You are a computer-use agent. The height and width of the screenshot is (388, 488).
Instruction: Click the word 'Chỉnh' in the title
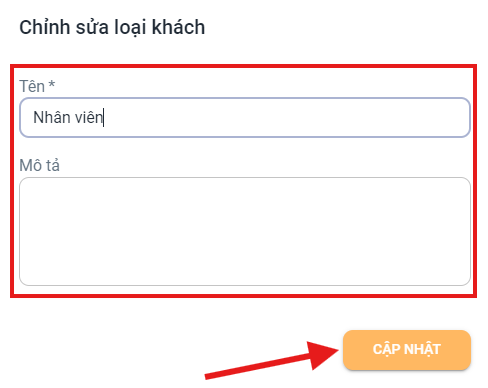(45, 27)
